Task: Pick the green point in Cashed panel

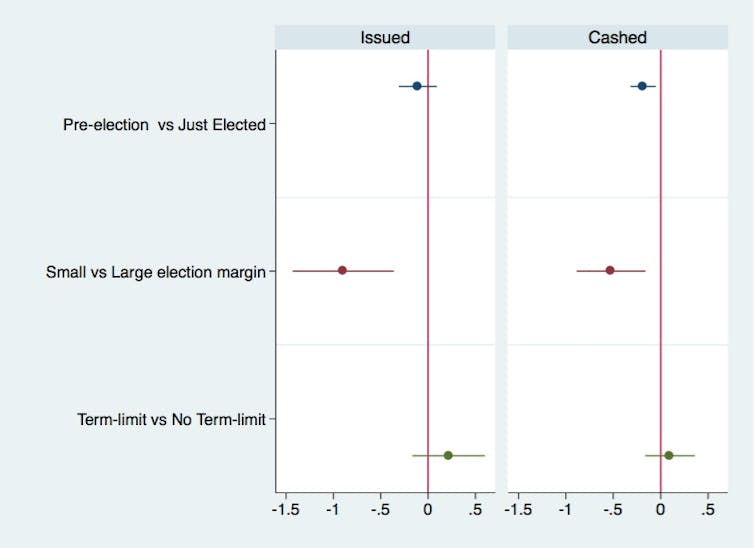Action: [669, 455]
